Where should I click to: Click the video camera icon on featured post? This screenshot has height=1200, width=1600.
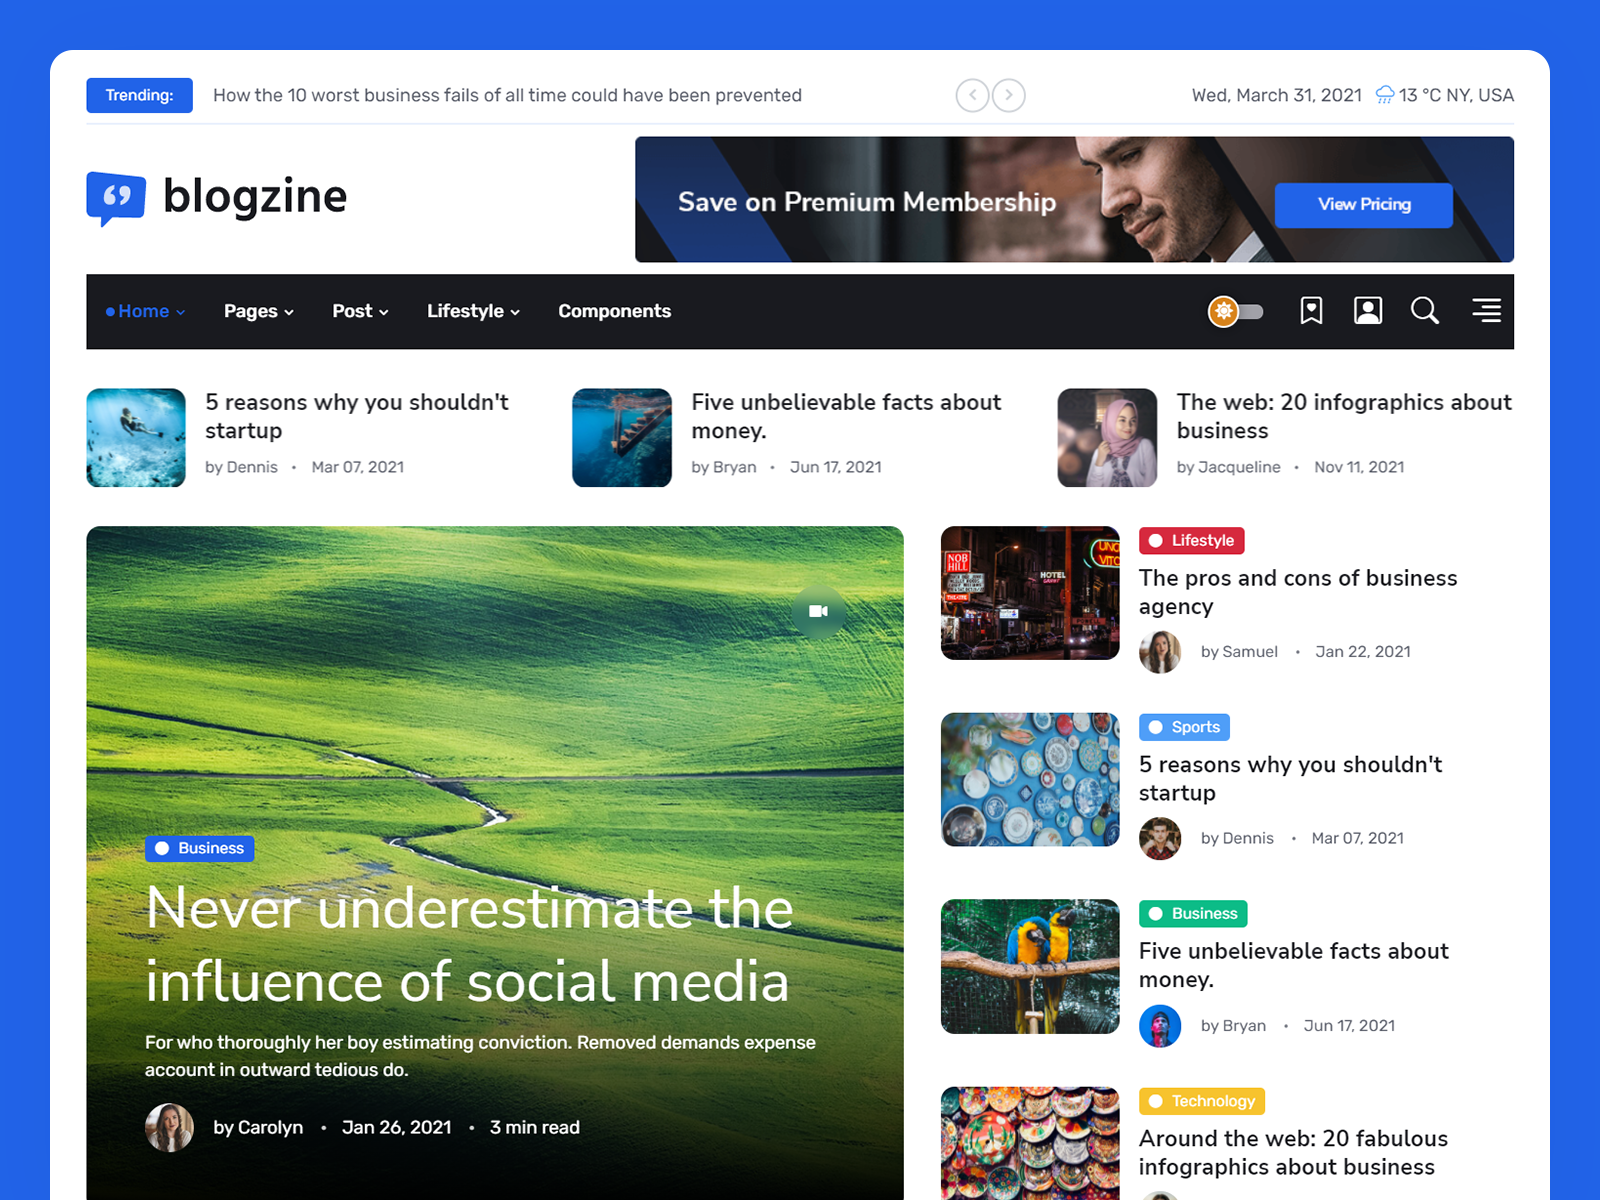pos(818,611)
